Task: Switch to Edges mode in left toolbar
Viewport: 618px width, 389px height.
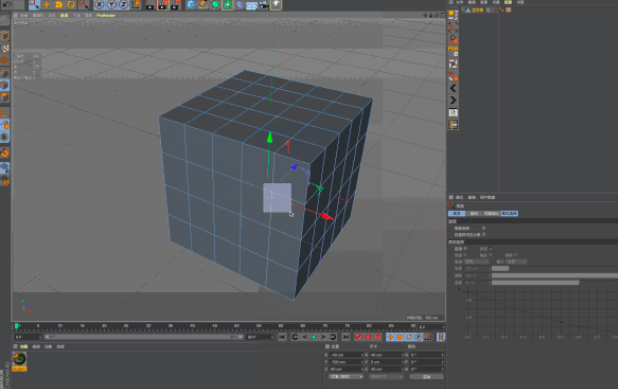Action: coord(5,85)
